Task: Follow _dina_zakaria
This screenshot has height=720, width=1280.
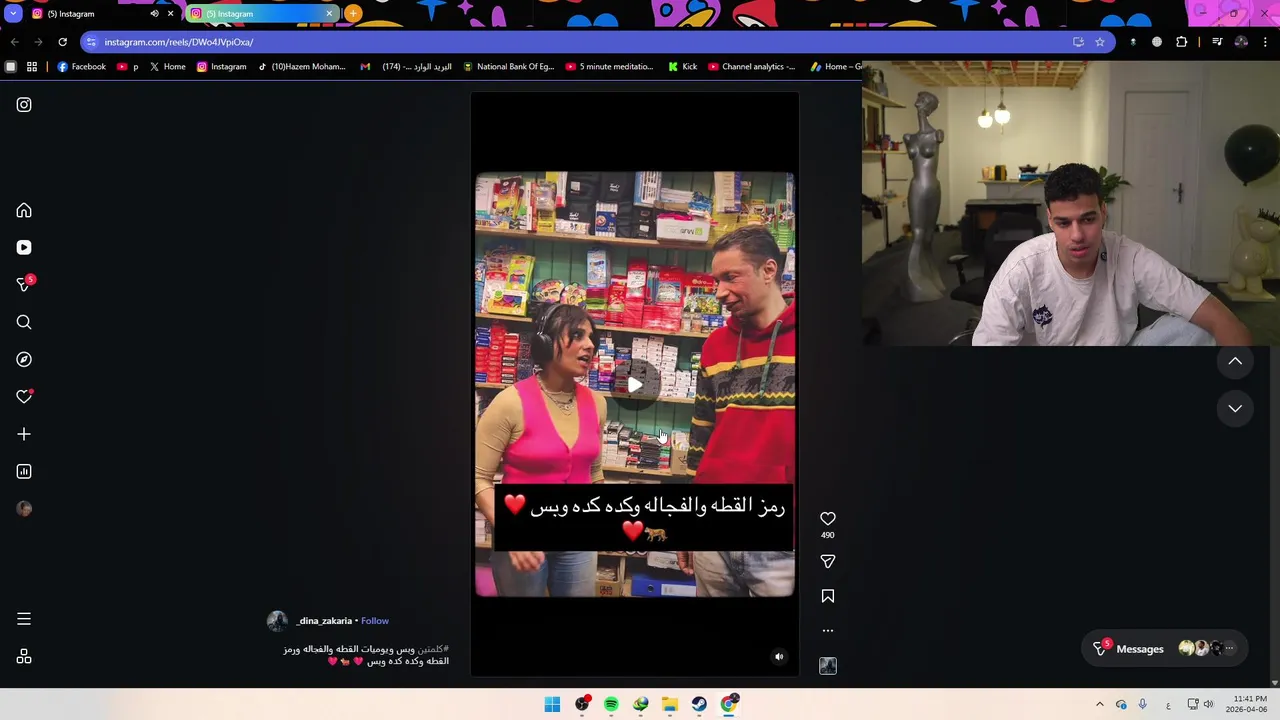Action: click(375, 621)
